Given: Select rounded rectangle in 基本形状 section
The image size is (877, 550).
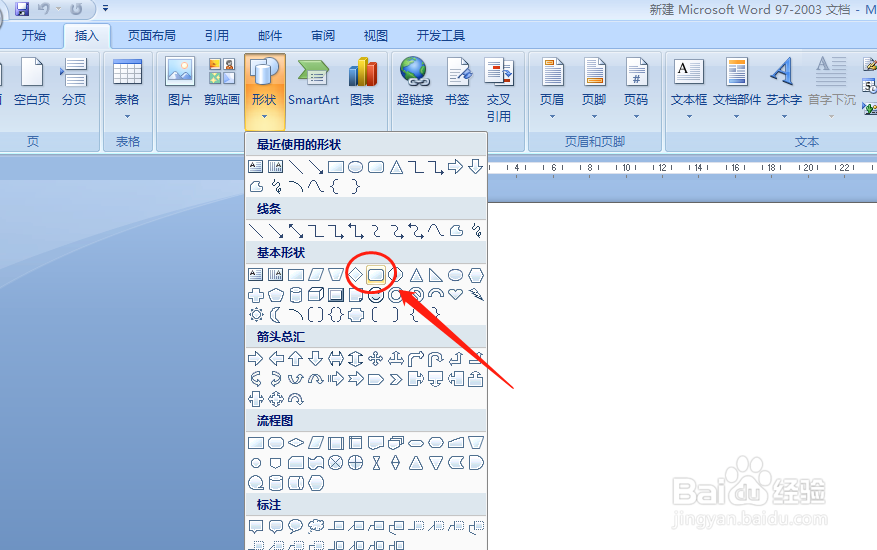Looking at the screenshot, I should coord(376,275).
